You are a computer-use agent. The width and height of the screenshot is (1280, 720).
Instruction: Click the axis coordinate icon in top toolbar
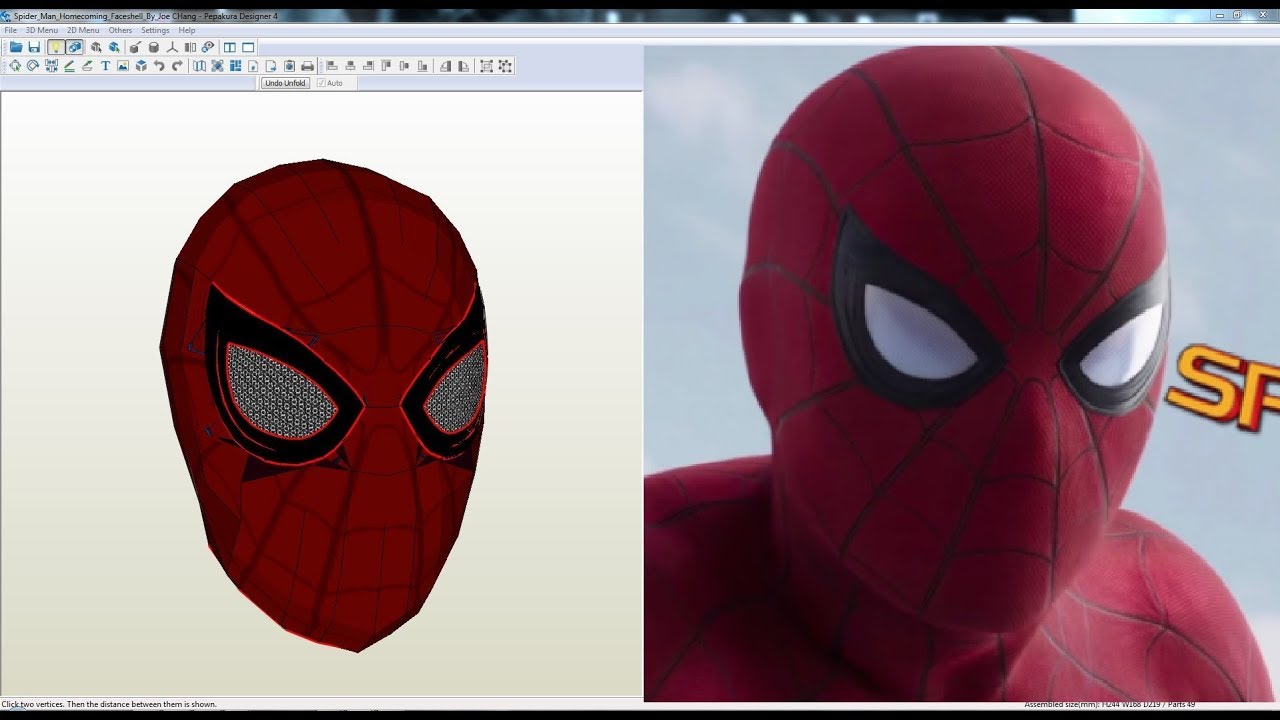[x=173, y=47]
